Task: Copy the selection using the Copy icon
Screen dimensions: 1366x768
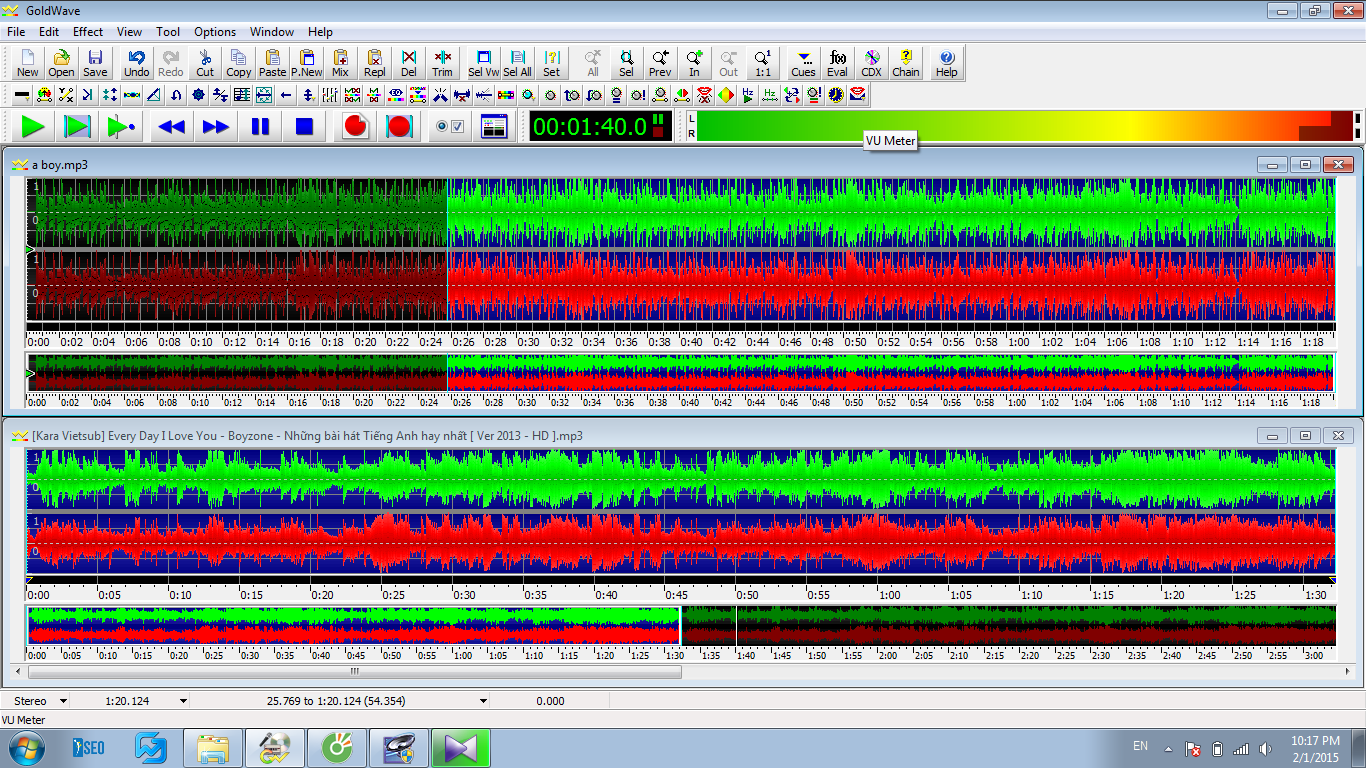Action: (239, 63)
